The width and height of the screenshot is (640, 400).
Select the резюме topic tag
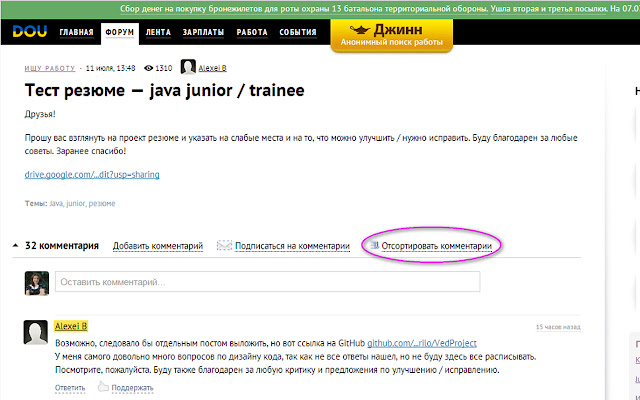pyautogui.click(x=102, y=203)
